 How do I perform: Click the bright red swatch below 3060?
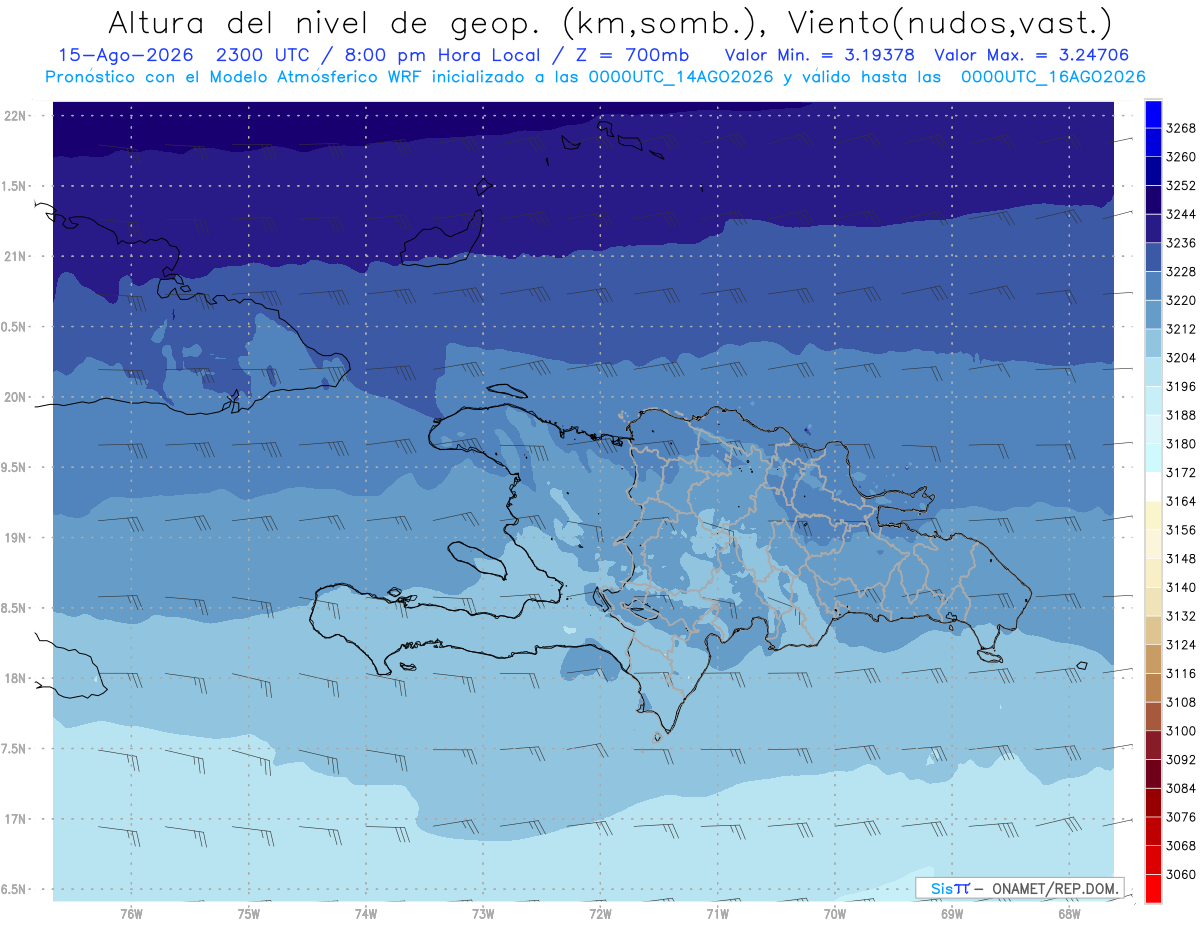[1153, 888]
